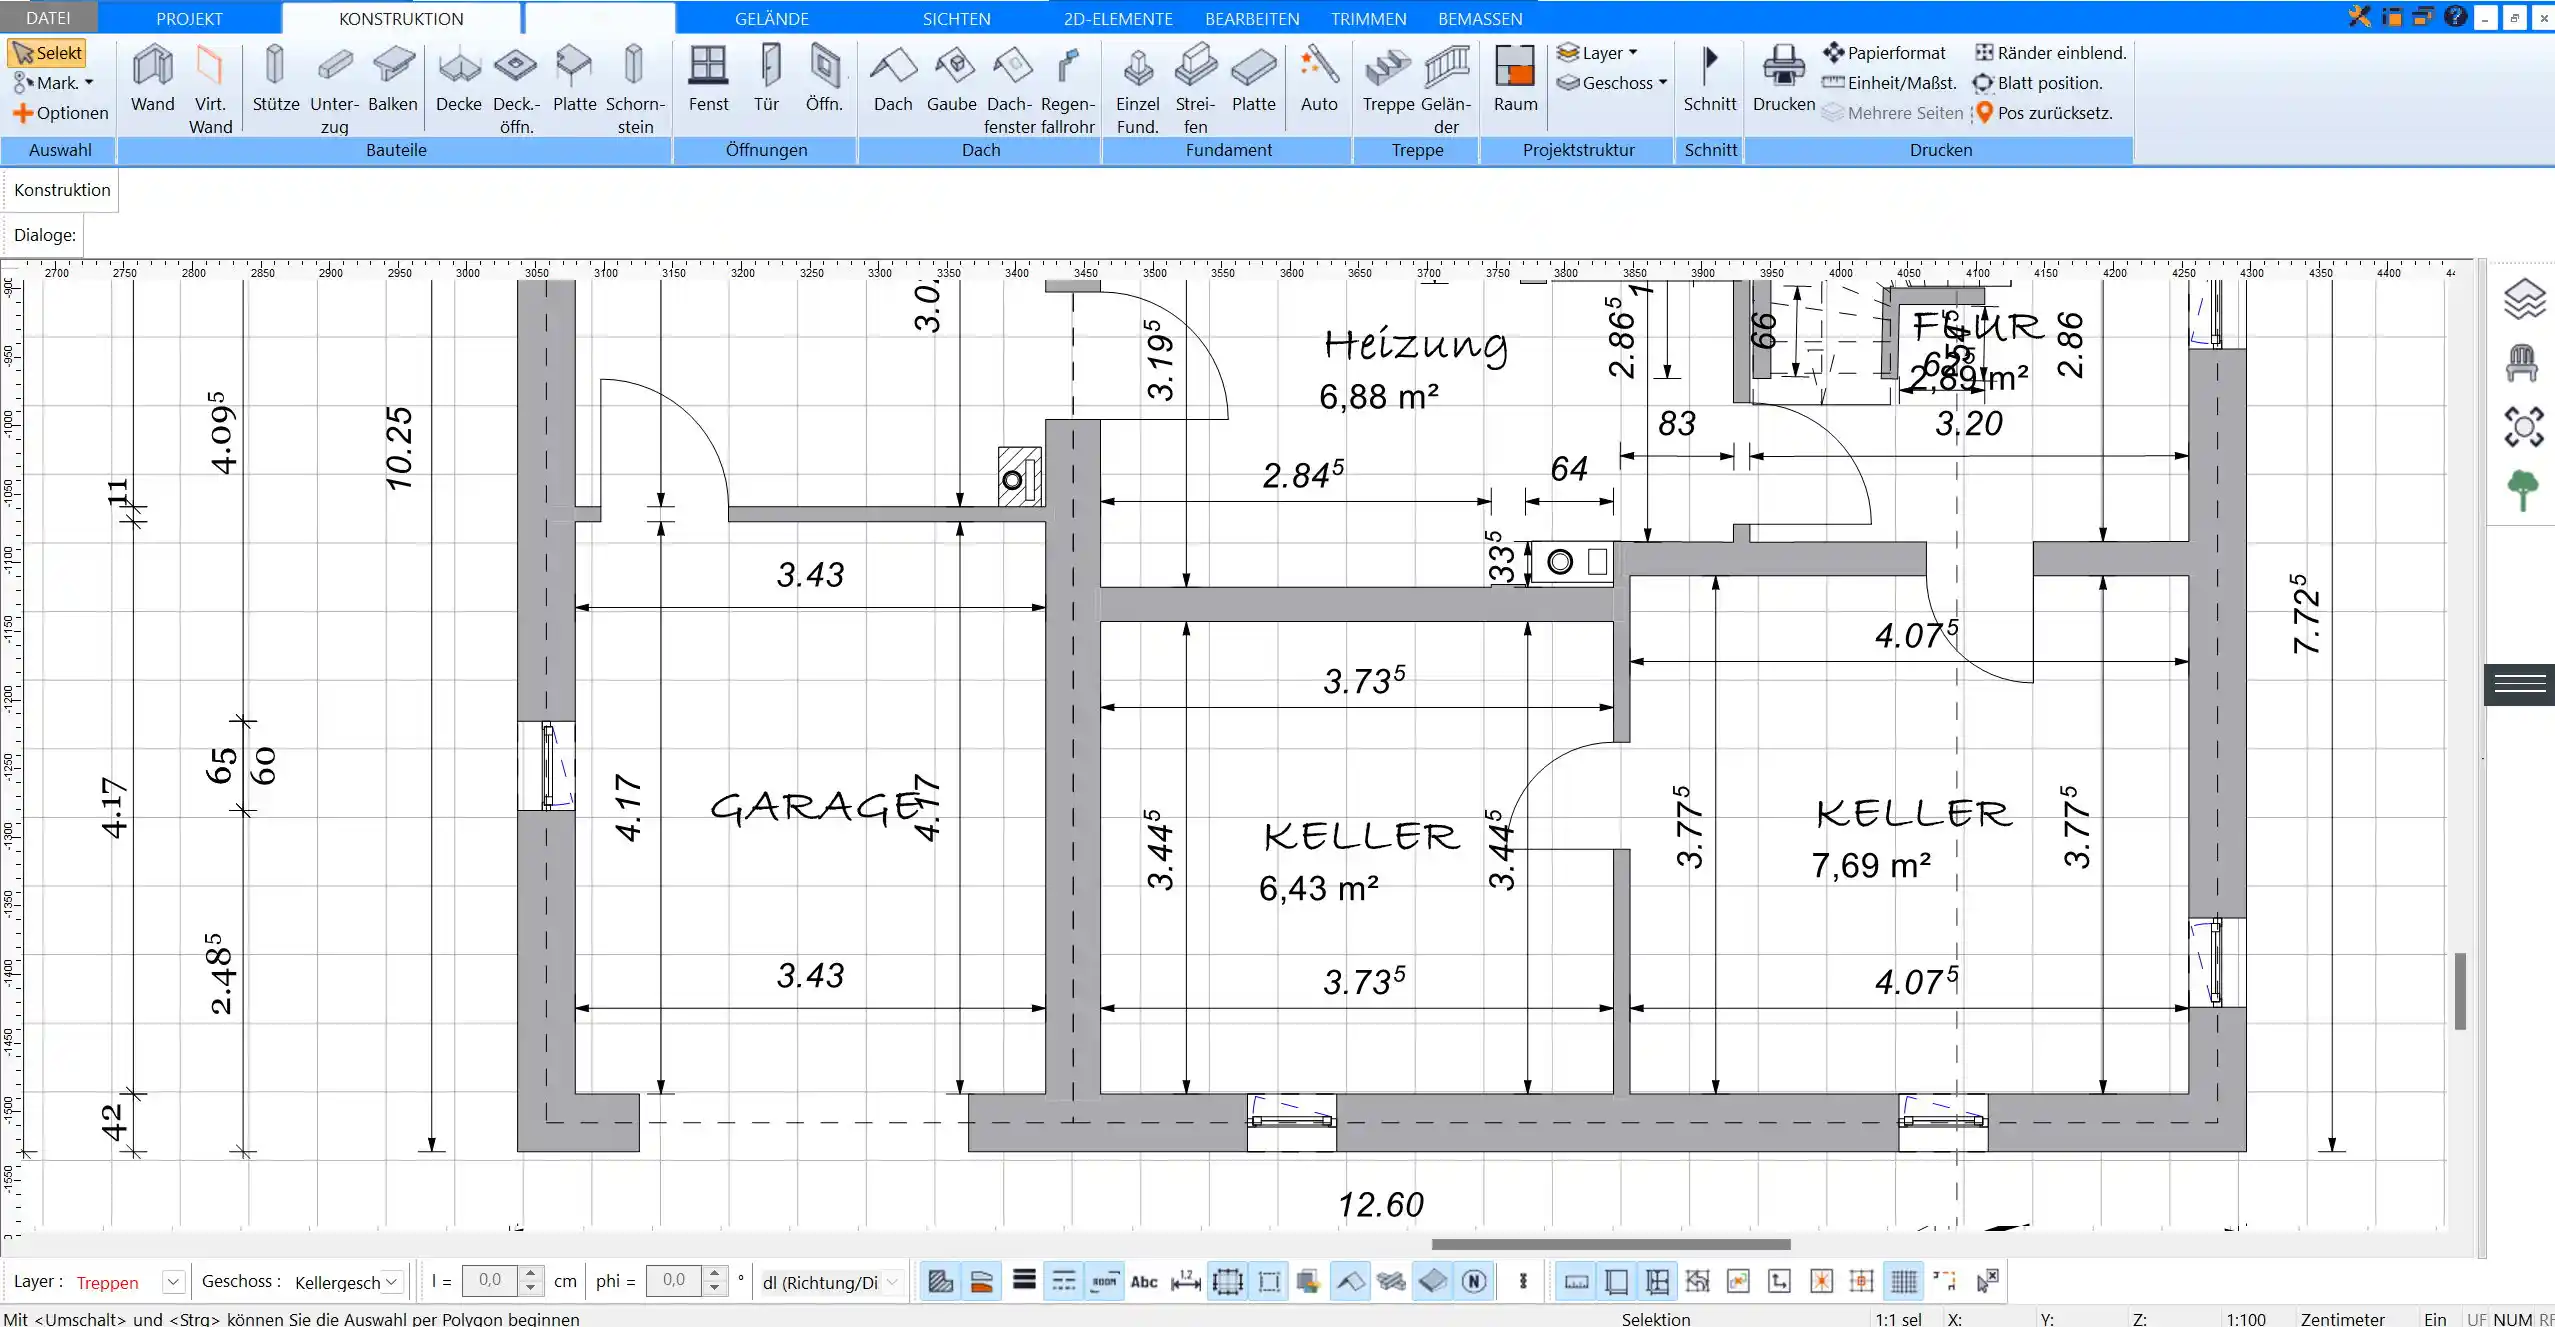Open the 2D-ELEMENTE tab
This screenshot has width=2555, height=1327.
(1118, 18)
